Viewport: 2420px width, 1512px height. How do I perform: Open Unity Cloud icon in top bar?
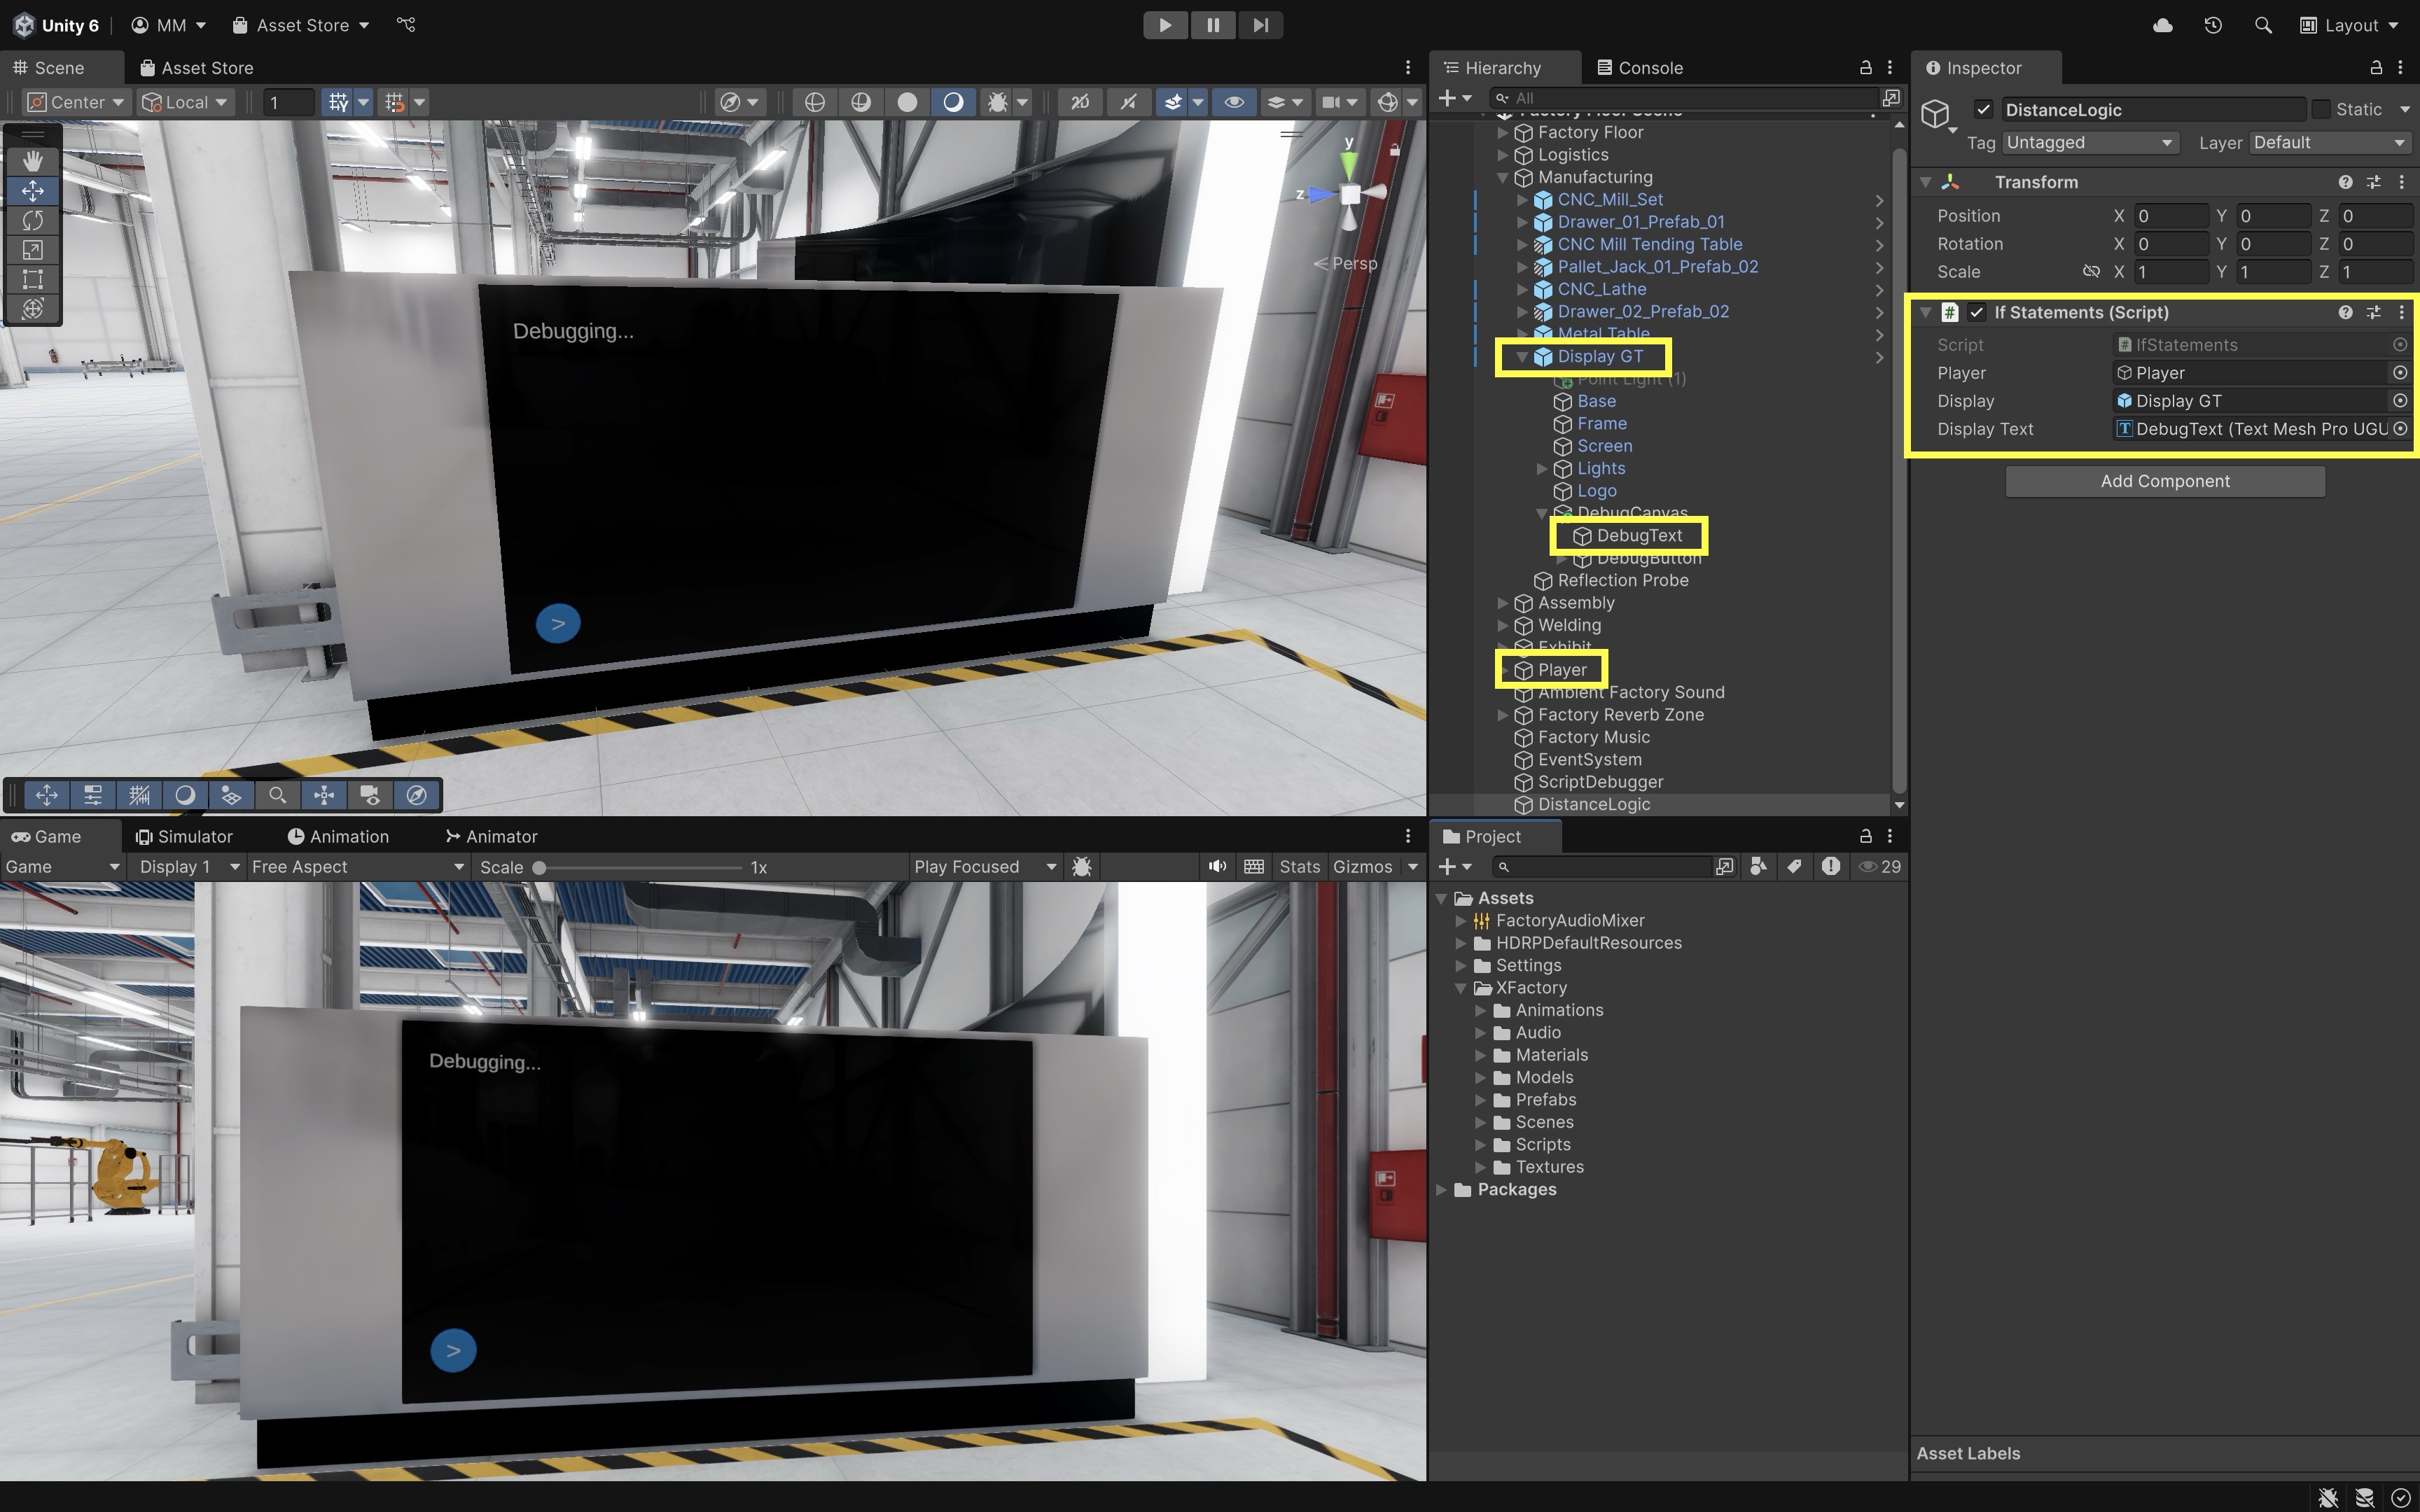point(2162,25)
